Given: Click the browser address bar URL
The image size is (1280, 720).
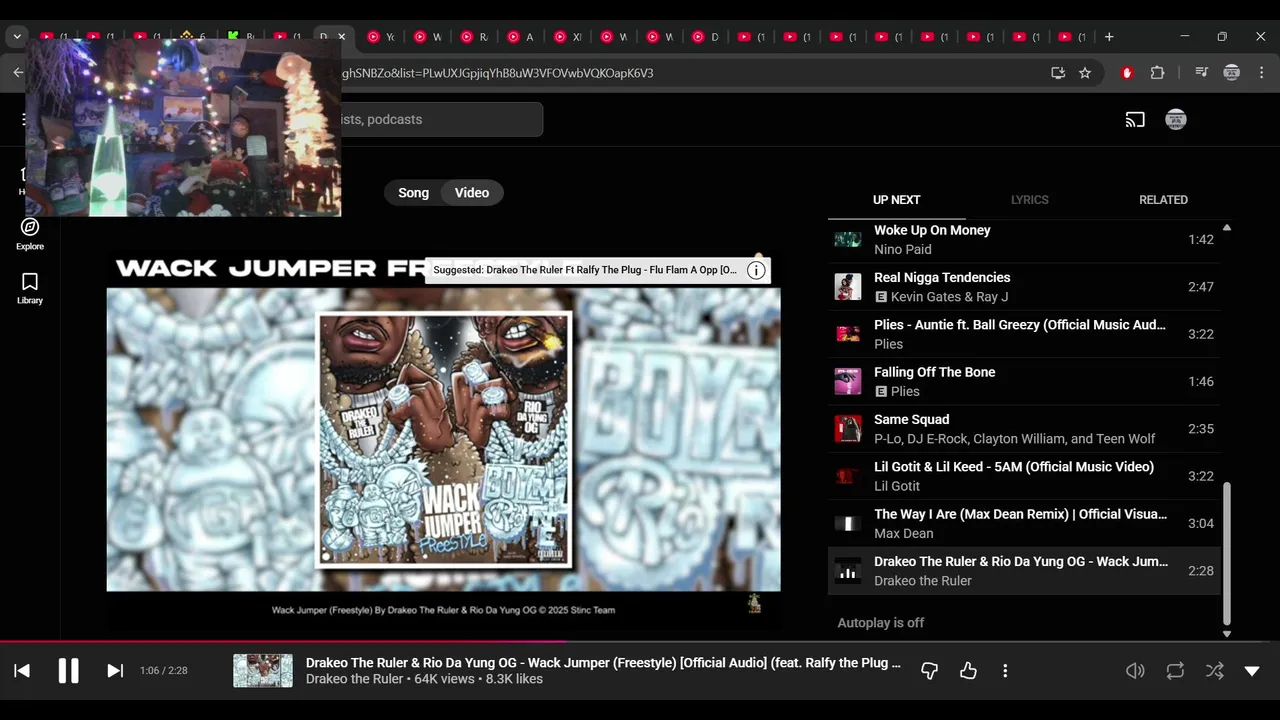Looking at the screenshot, I should [497, 73].
